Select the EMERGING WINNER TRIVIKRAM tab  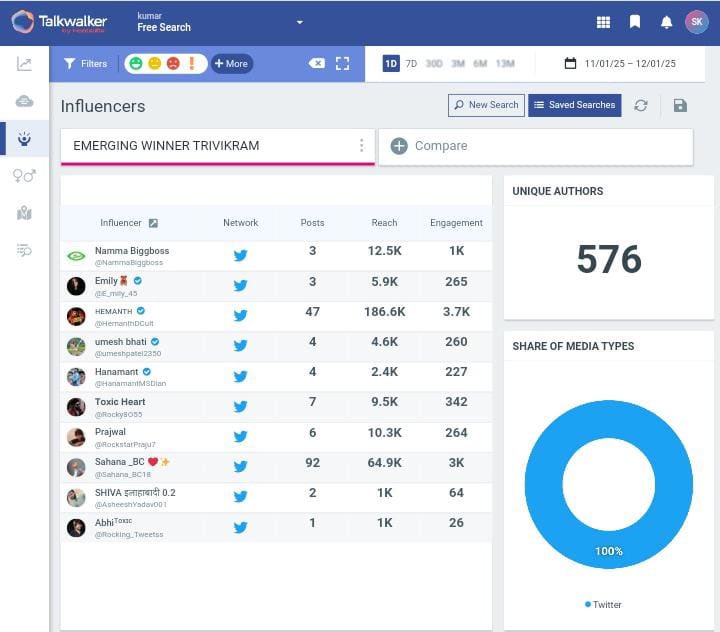pyautogui.click(x=218, y=146)
